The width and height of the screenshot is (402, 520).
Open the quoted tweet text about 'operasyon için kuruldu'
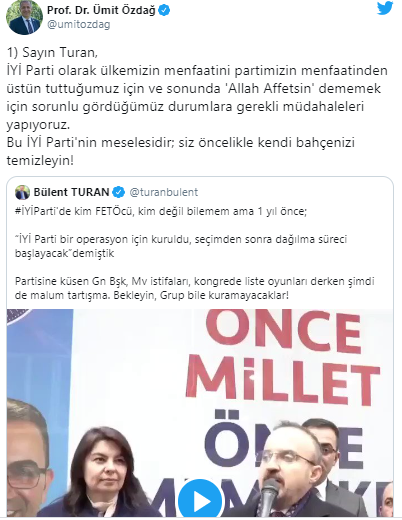pos(181,246)
